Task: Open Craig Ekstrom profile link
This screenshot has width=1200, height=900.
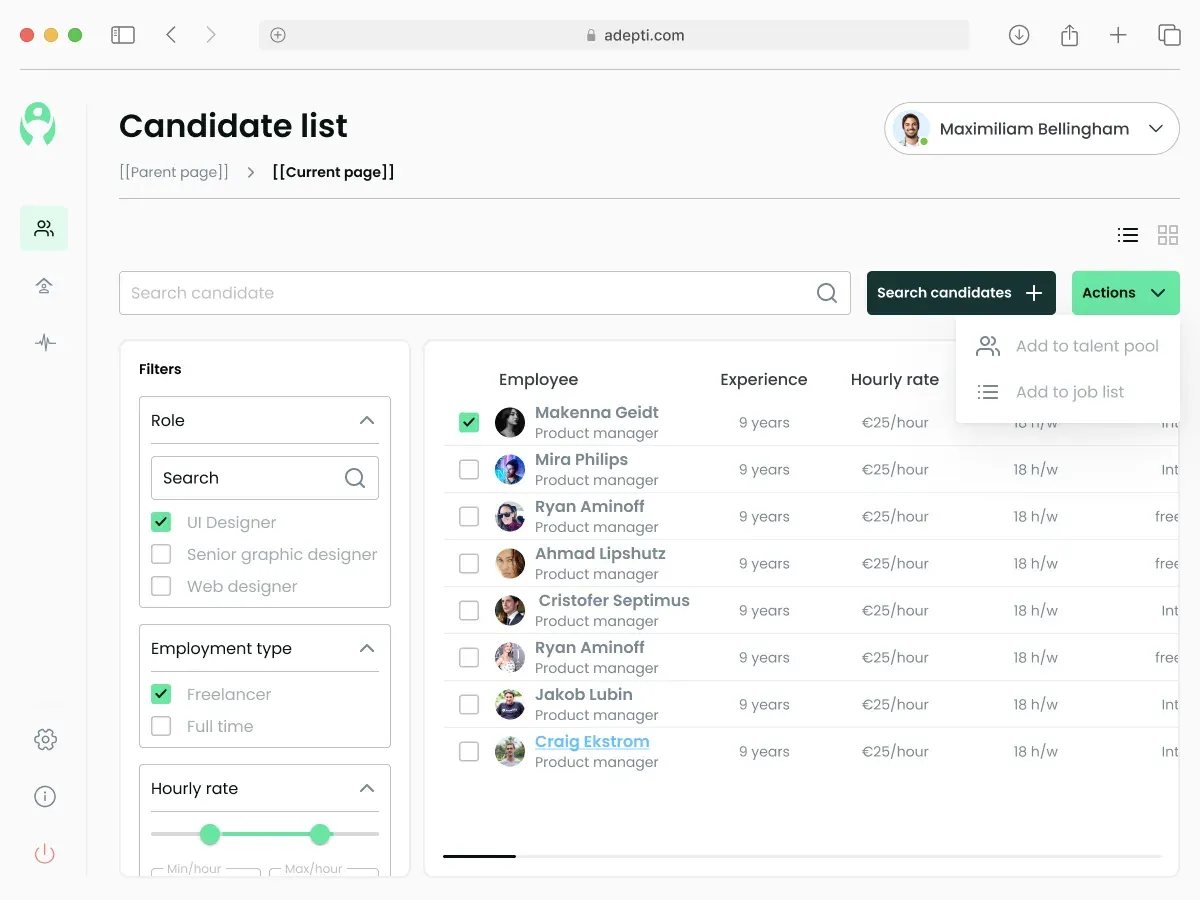Action: click(x=592, y=741)
